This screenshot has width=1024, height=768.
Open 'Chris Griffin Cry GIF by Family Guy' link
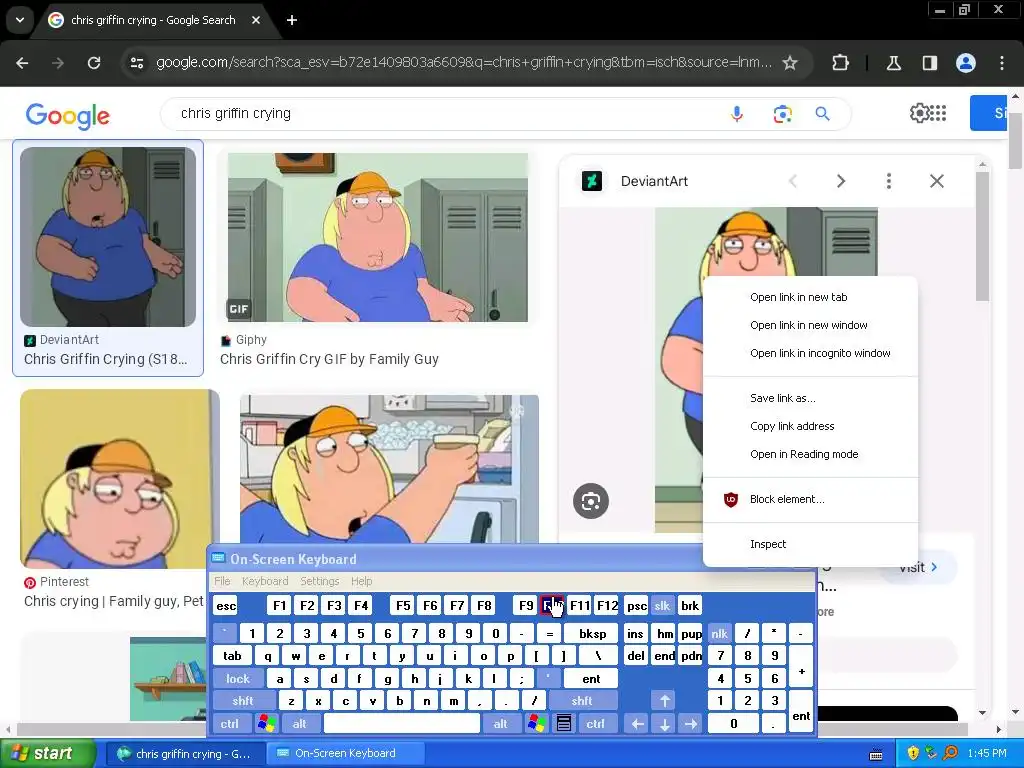[329, 359]
